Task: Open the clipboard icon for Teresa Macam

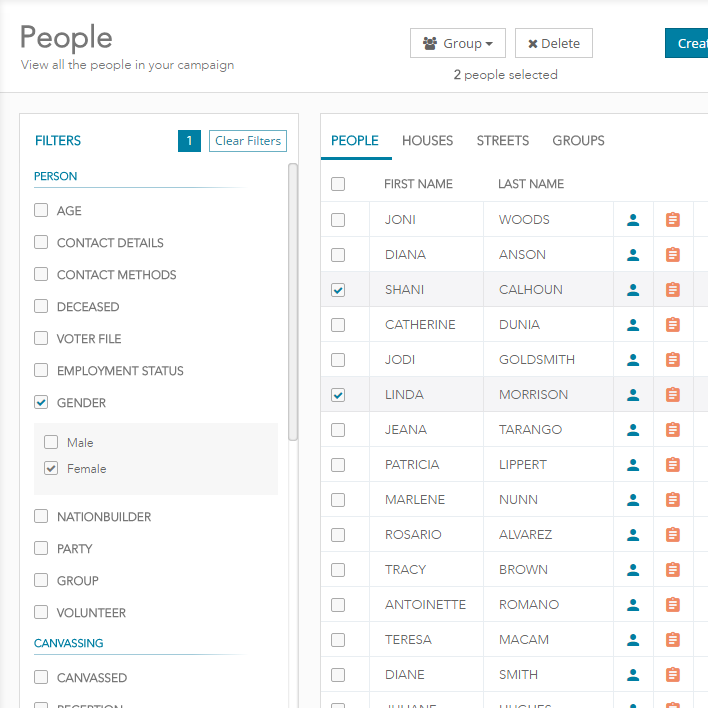Action: 673,640
